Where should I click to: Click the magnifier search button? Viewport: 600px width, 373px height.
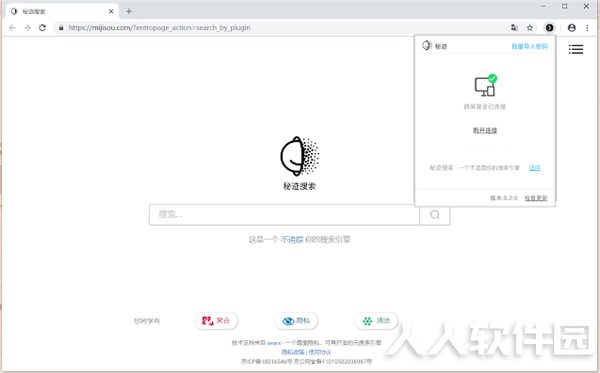pyautogui.click(x=434, y=215)
